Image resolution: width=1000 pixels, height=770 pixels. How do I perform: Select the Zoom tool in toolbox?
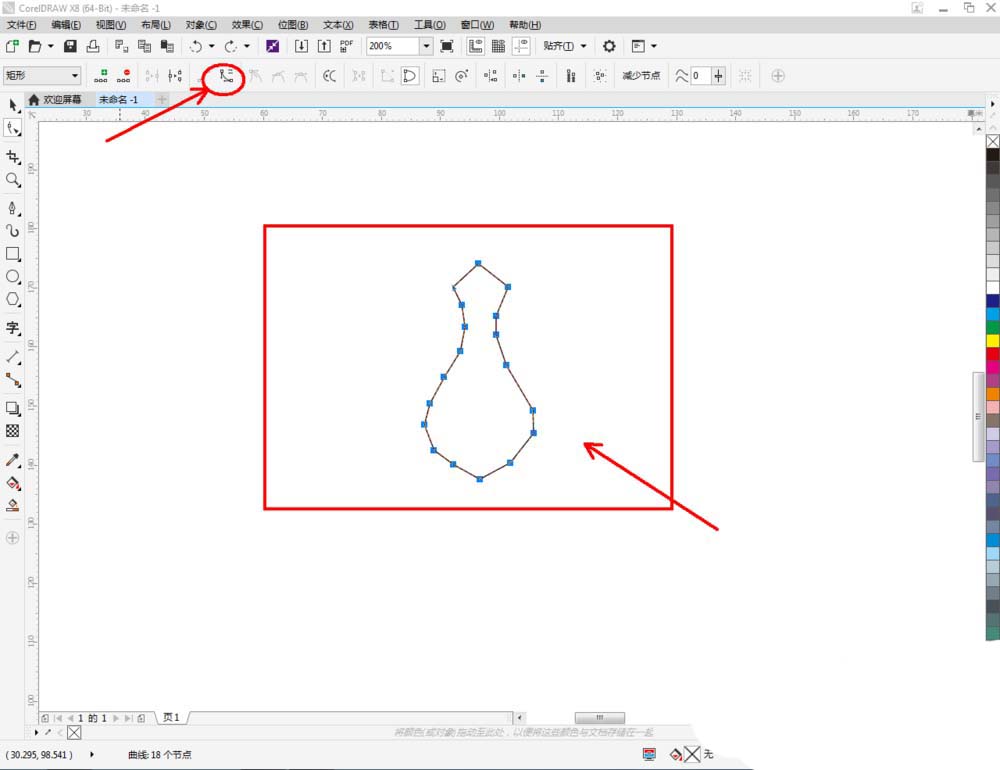(13, 180)
